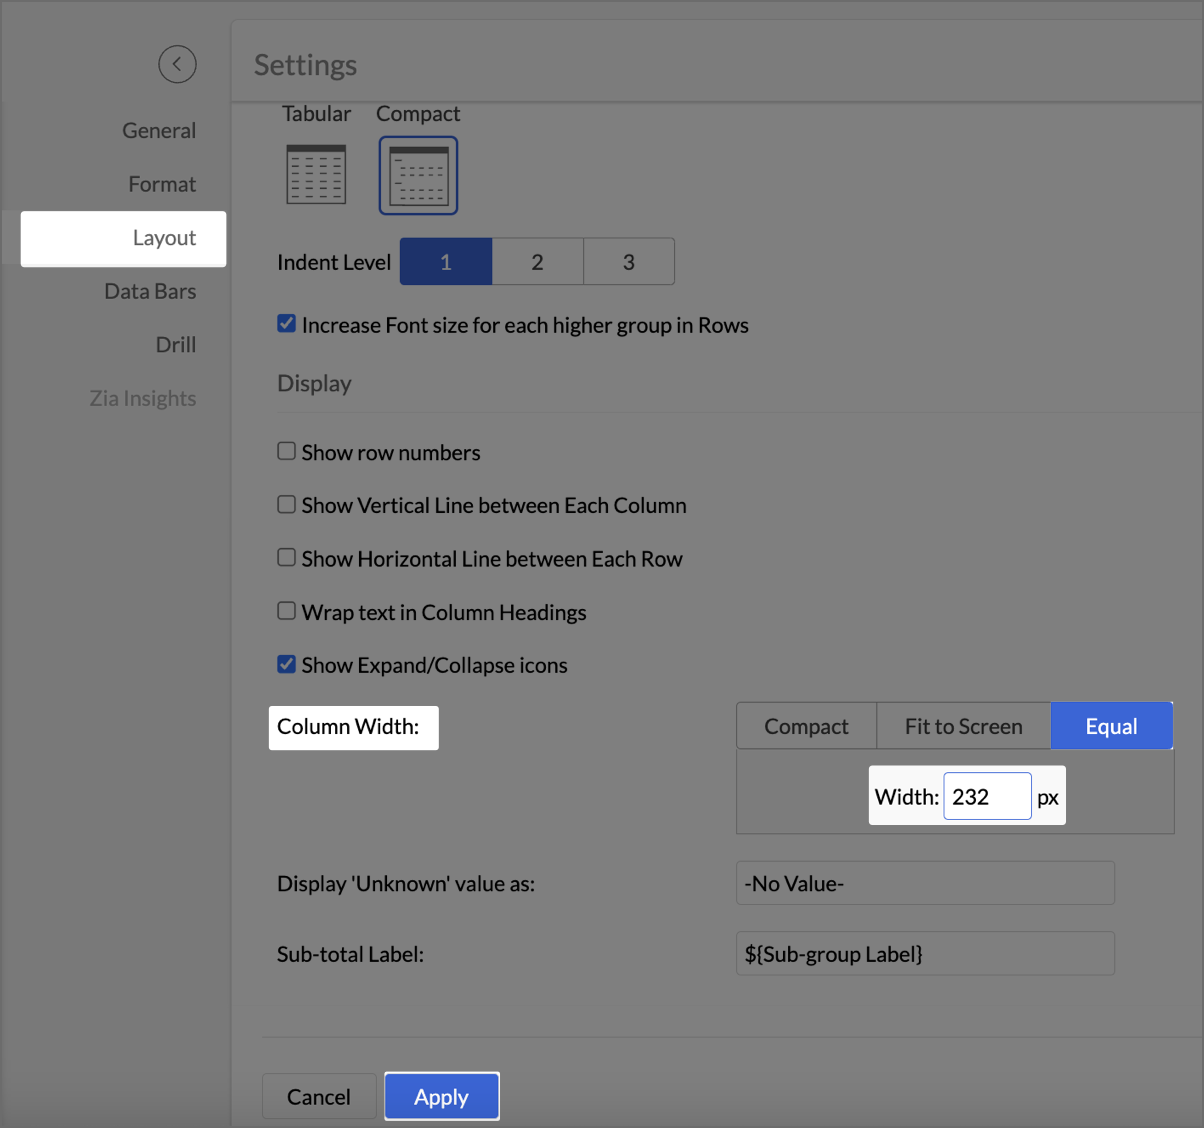Enable Show Vertical Line between Each Column

pos(287,505)
